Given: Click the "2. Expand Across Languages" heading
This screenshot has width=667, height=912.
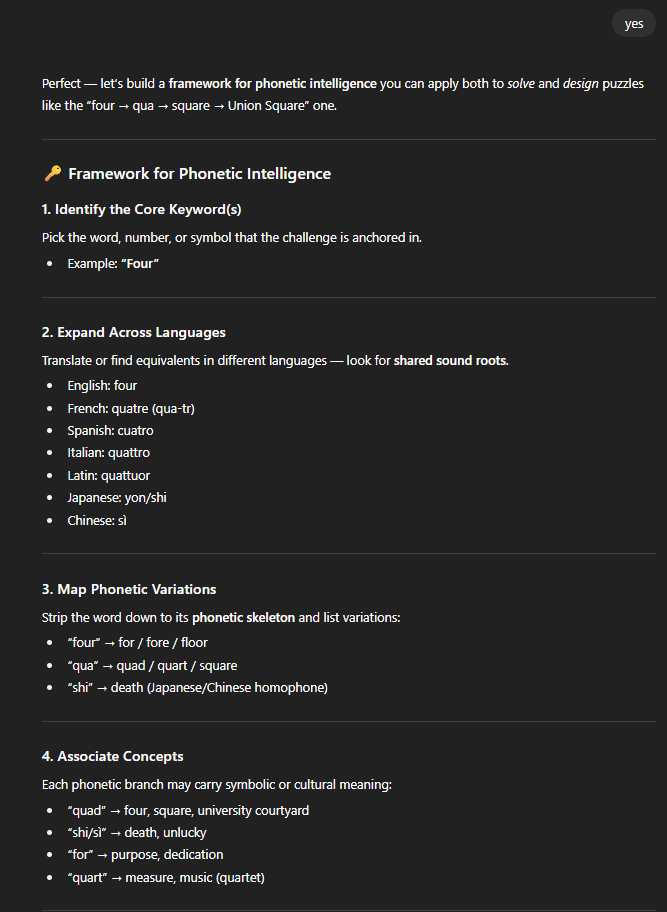Looking at the screenshot, I should point(133,332).
